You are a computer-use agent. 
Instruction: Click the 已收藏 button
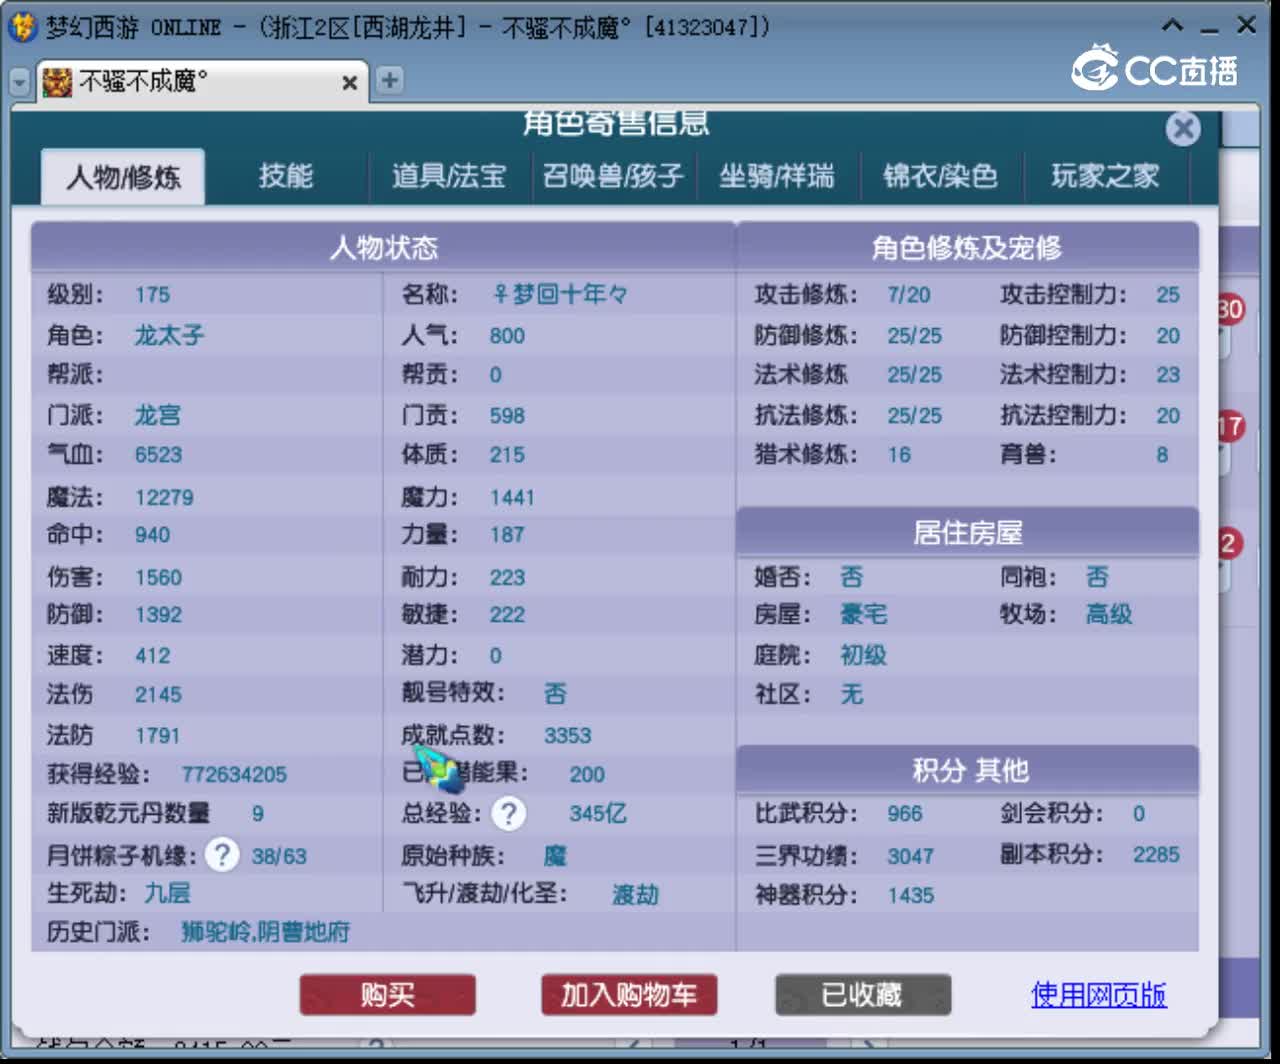pos(863,995)
